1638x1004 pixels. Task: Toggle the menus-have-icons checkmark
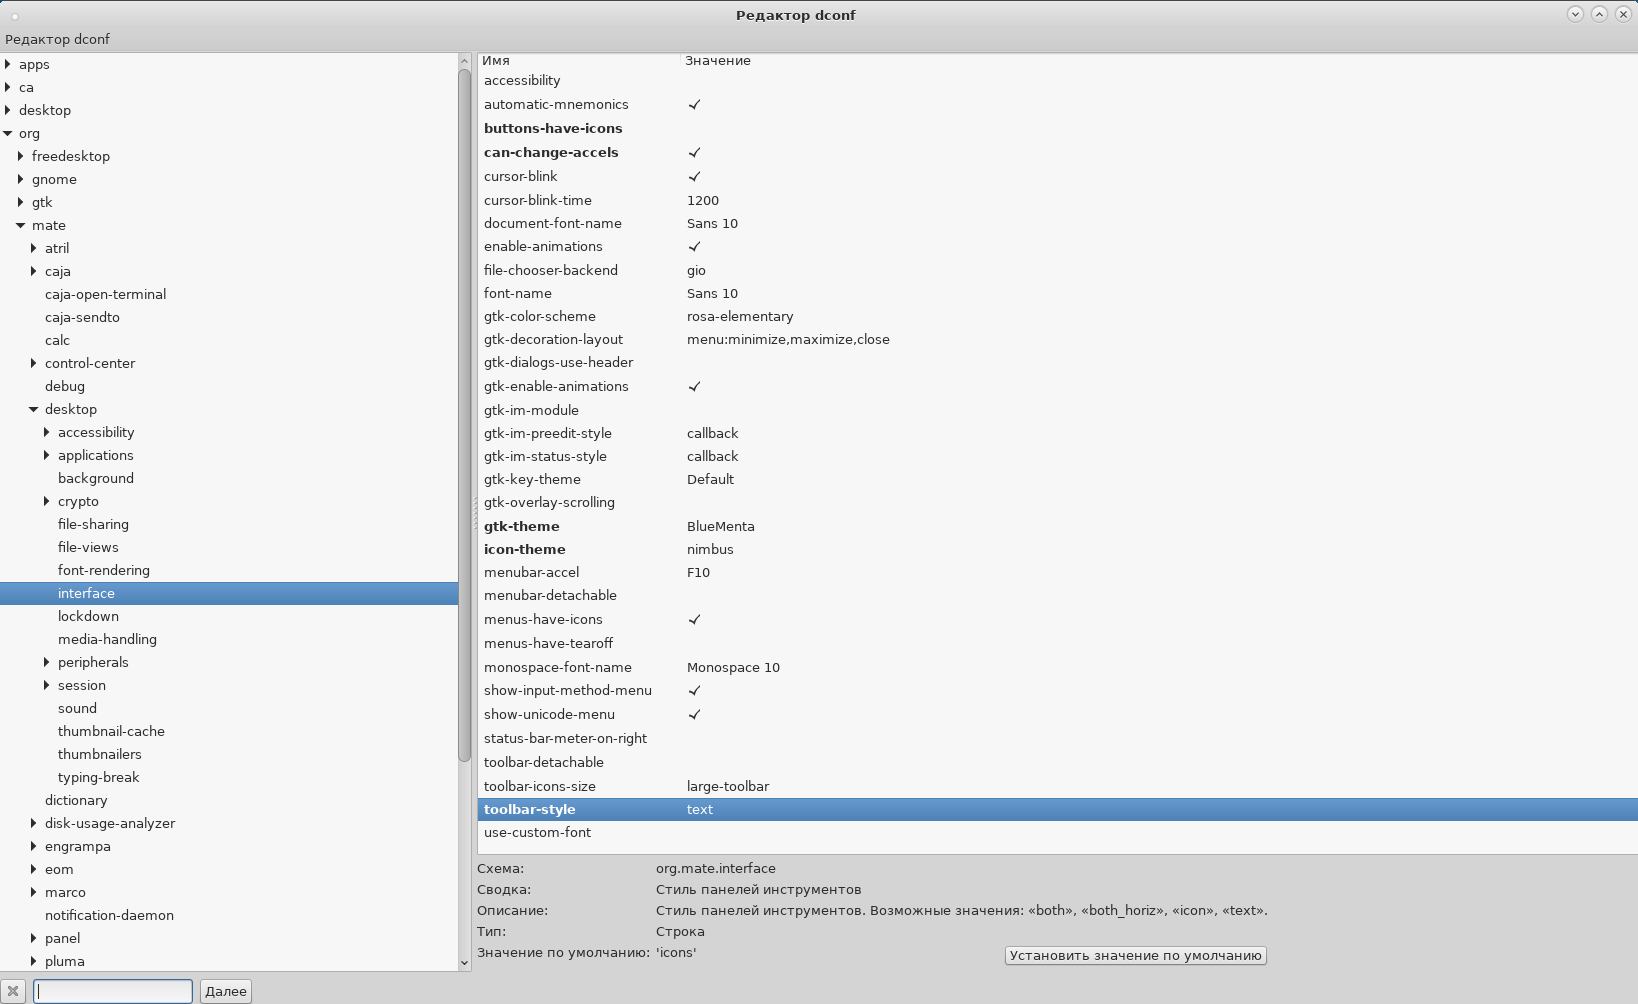point(694,620)
